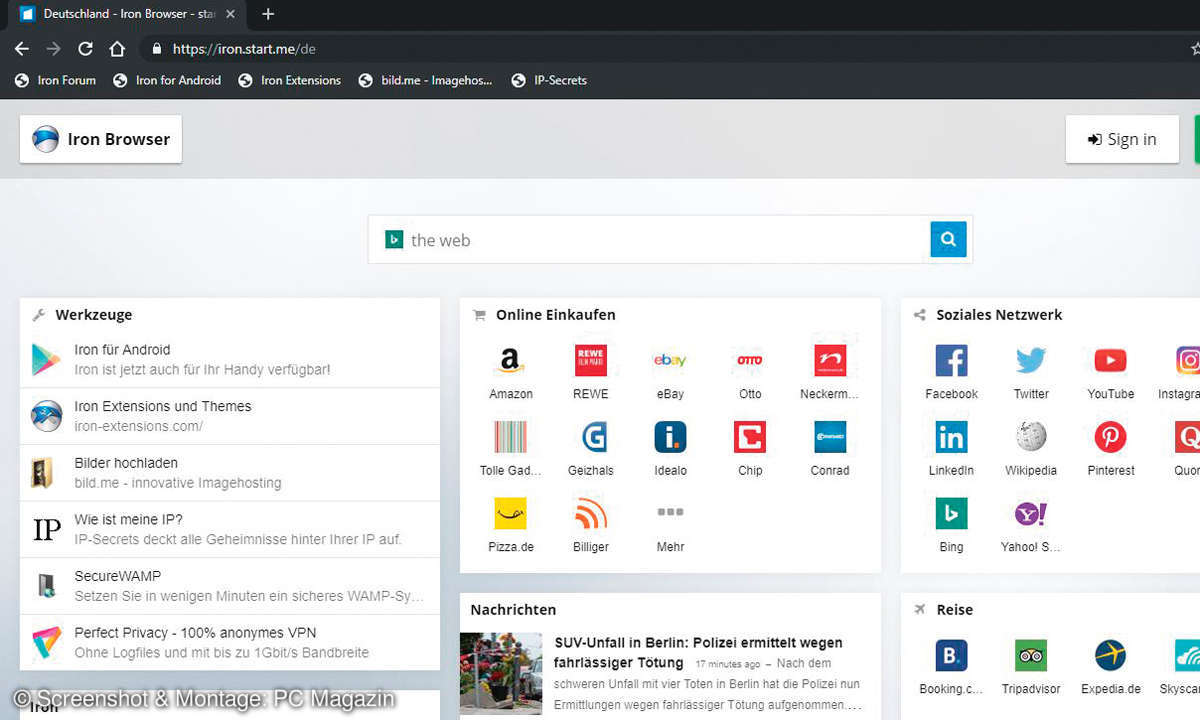Open the Tolle Gadgets icon
The width and height of the screenshot is (1200, 720).
pos(510,437)
